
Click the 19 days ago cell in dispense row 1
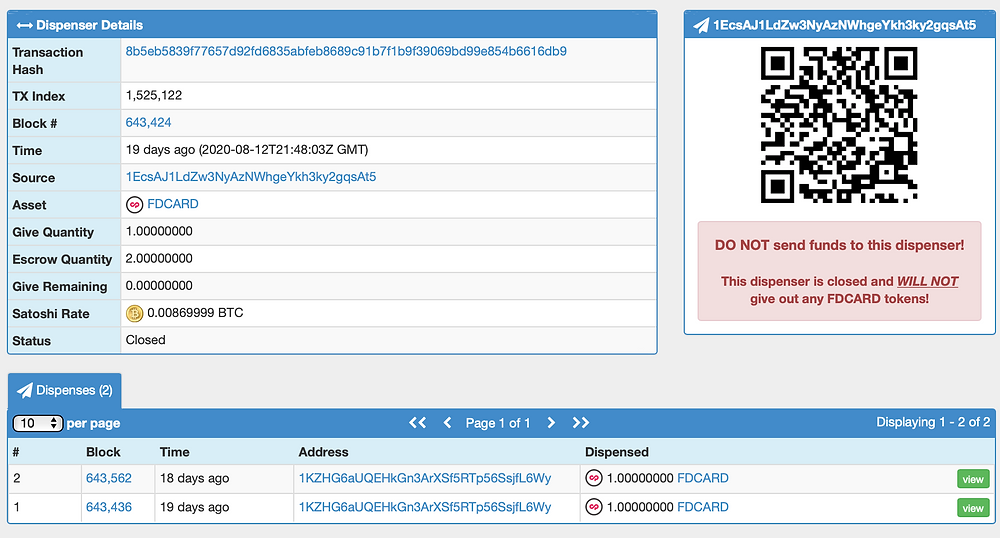click(195, 507)
